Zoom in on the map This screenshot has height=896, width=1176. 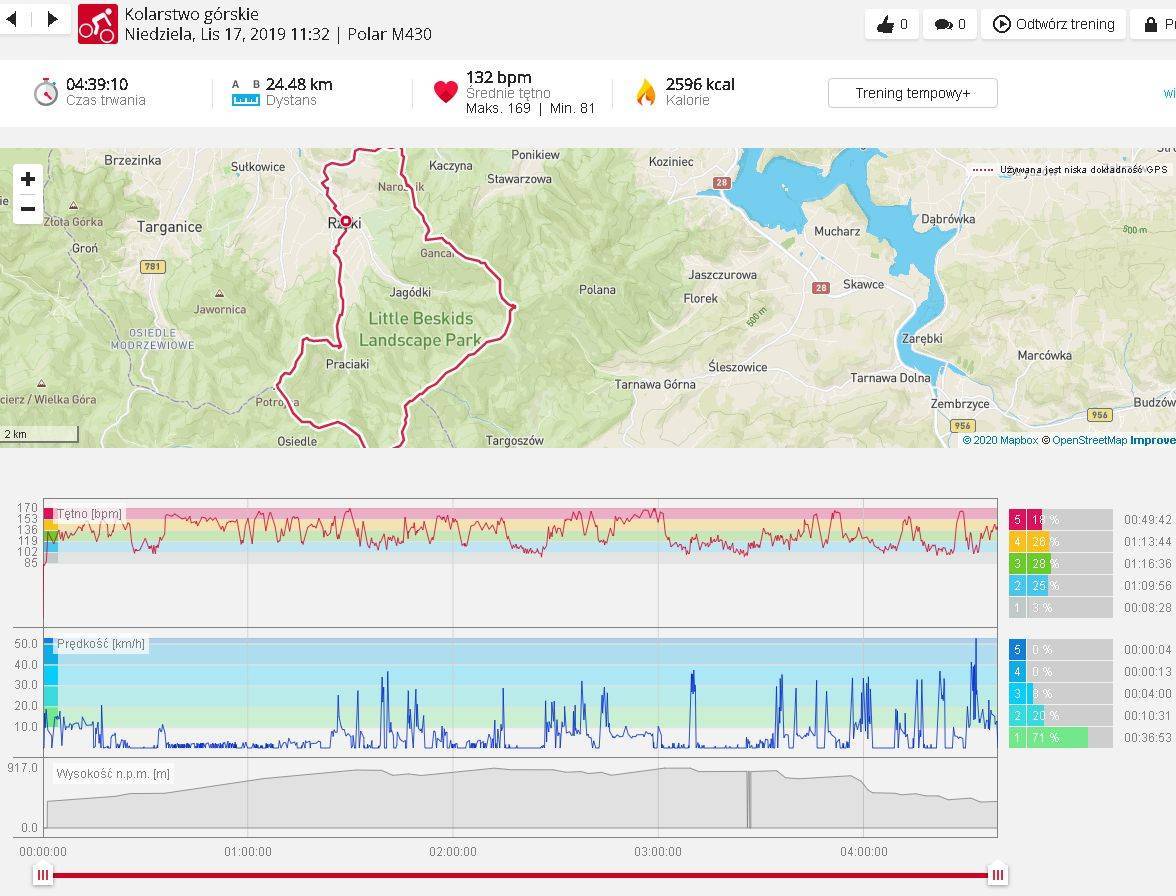(x=28, y=179)
